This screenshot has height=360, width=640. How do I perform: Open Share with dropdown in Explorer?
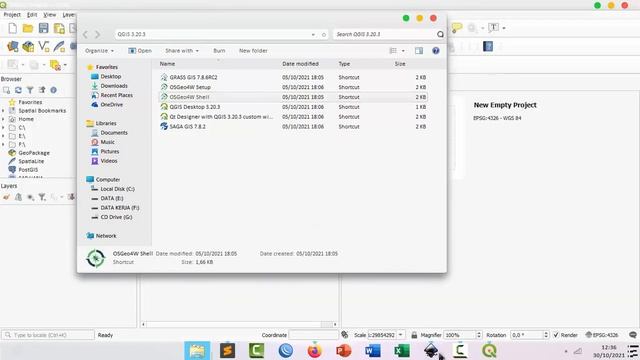[x=182, y=51]
